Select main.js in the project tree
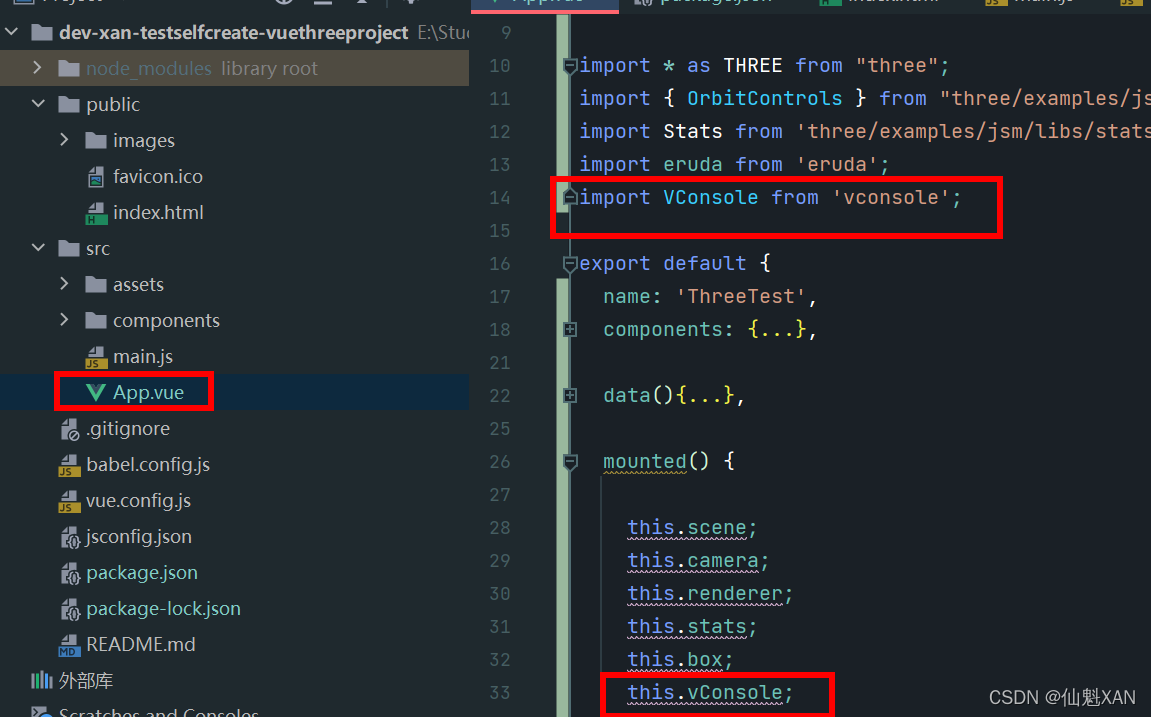 pyautogui.click(x=143, y=357)
